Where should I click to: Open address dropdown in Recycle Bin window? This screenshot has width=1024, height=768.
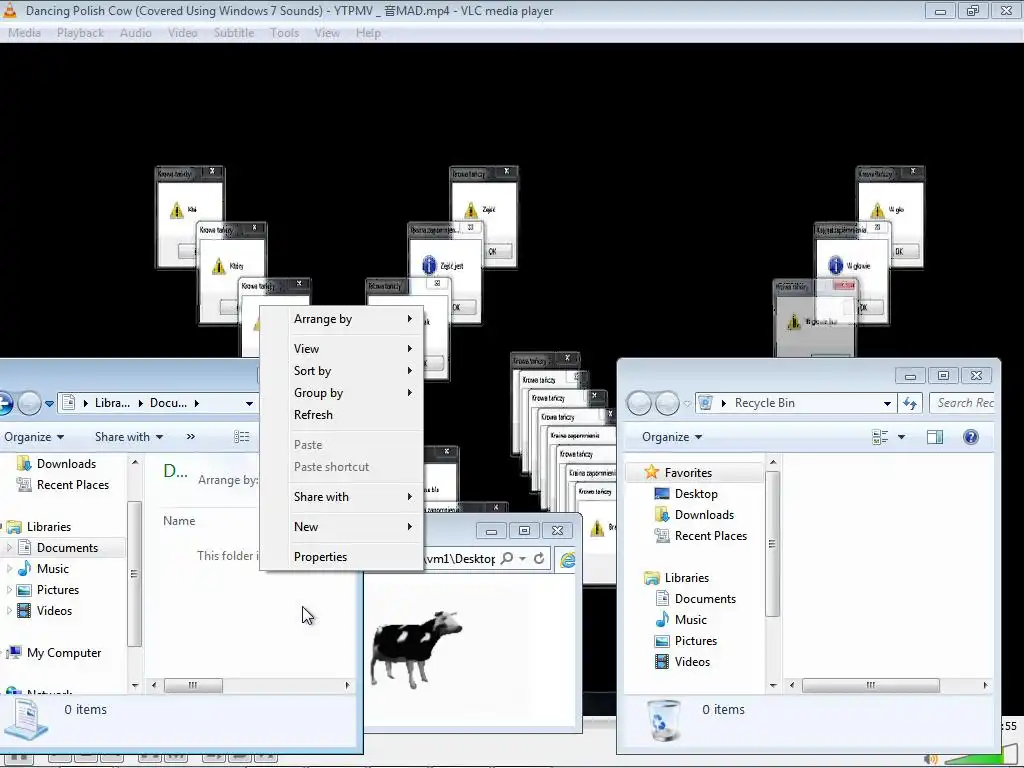point(887,404)
